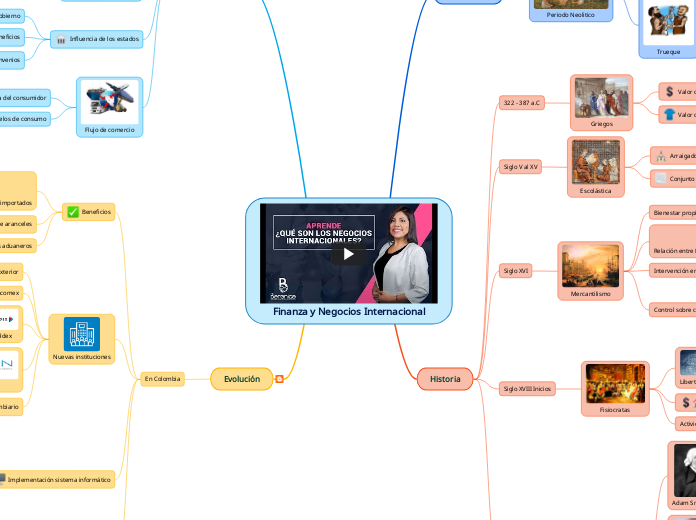Click the dollar sign icon next to Griegos

669,91
